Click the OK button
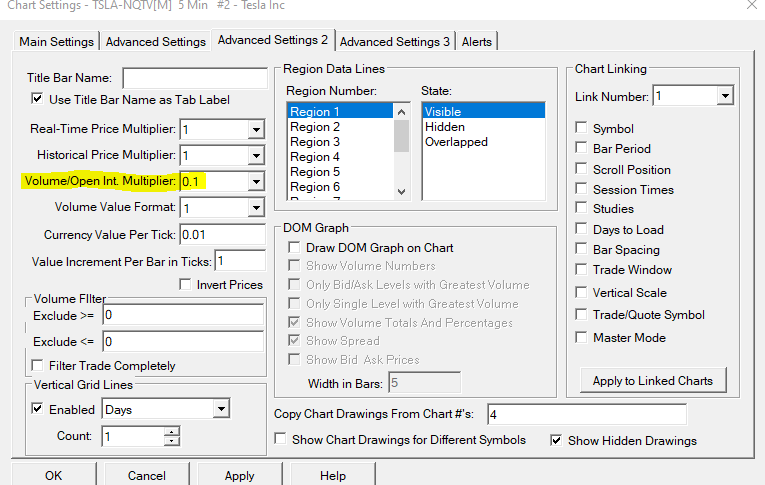 click(54, 475)
